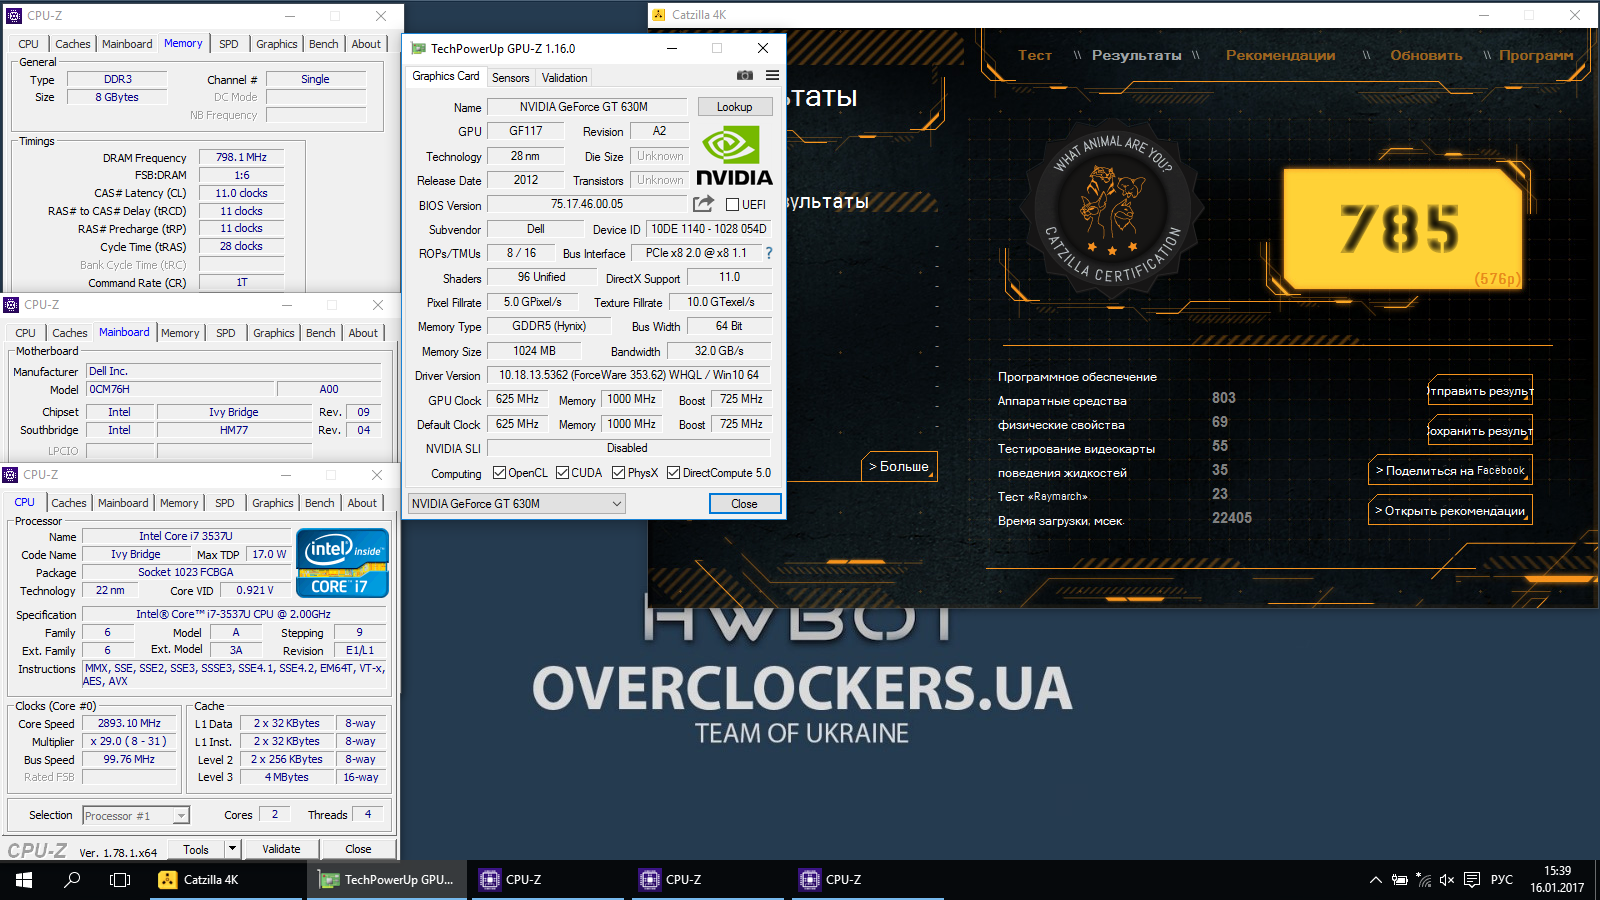Open the NVIDIA GeForce GT 630M GPU dropdown
Image resolution: width=1600 pixels, height=900 pixels.
click(517, 504)
